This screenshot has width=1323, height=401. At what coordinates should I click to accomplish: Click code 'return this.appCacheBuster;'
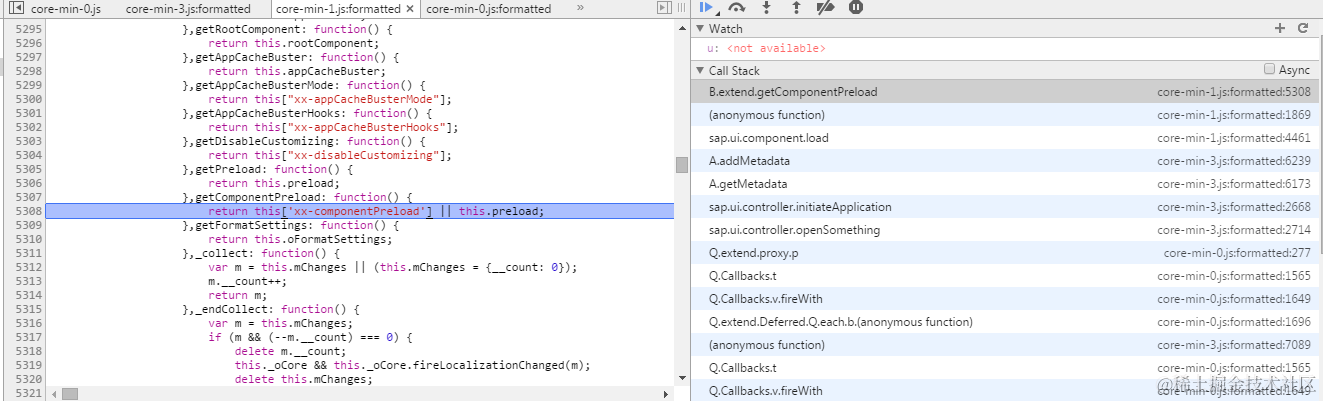click(297, 71)
